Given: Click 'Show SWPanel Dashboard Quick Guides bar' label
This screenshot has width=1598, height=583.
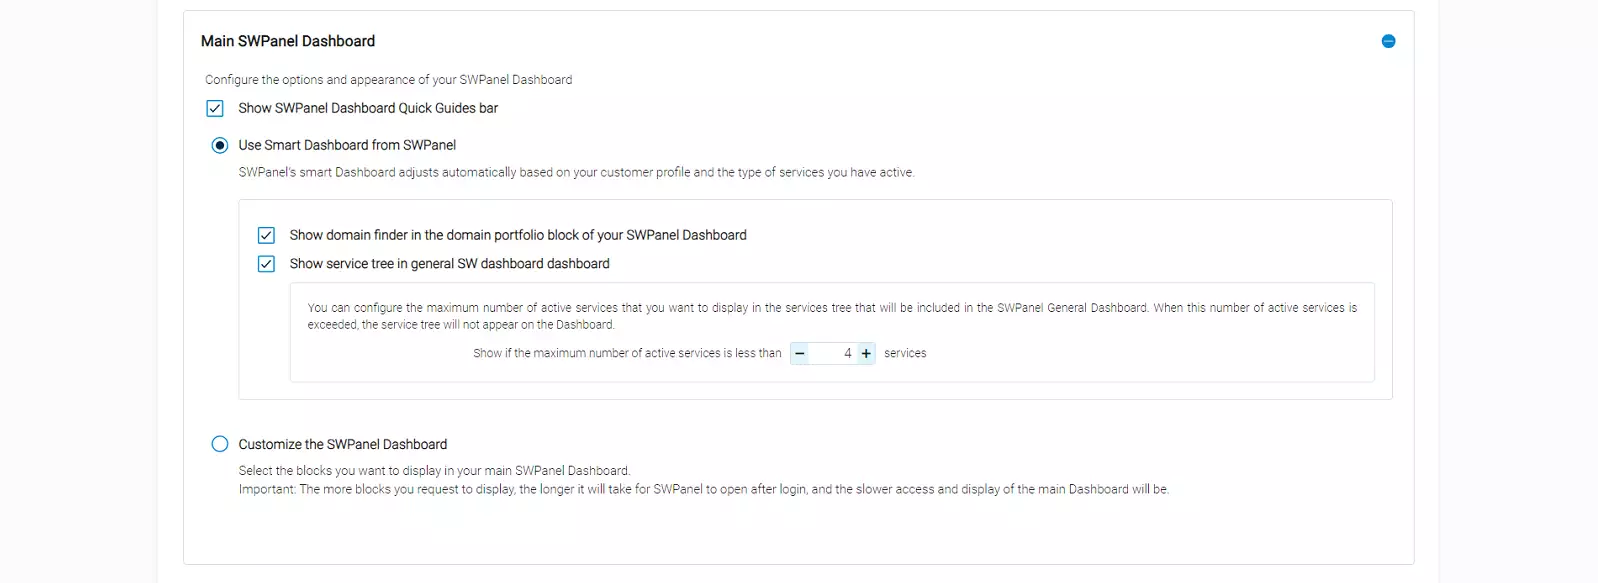Looking at the screenshot, I should click(368, 108).
